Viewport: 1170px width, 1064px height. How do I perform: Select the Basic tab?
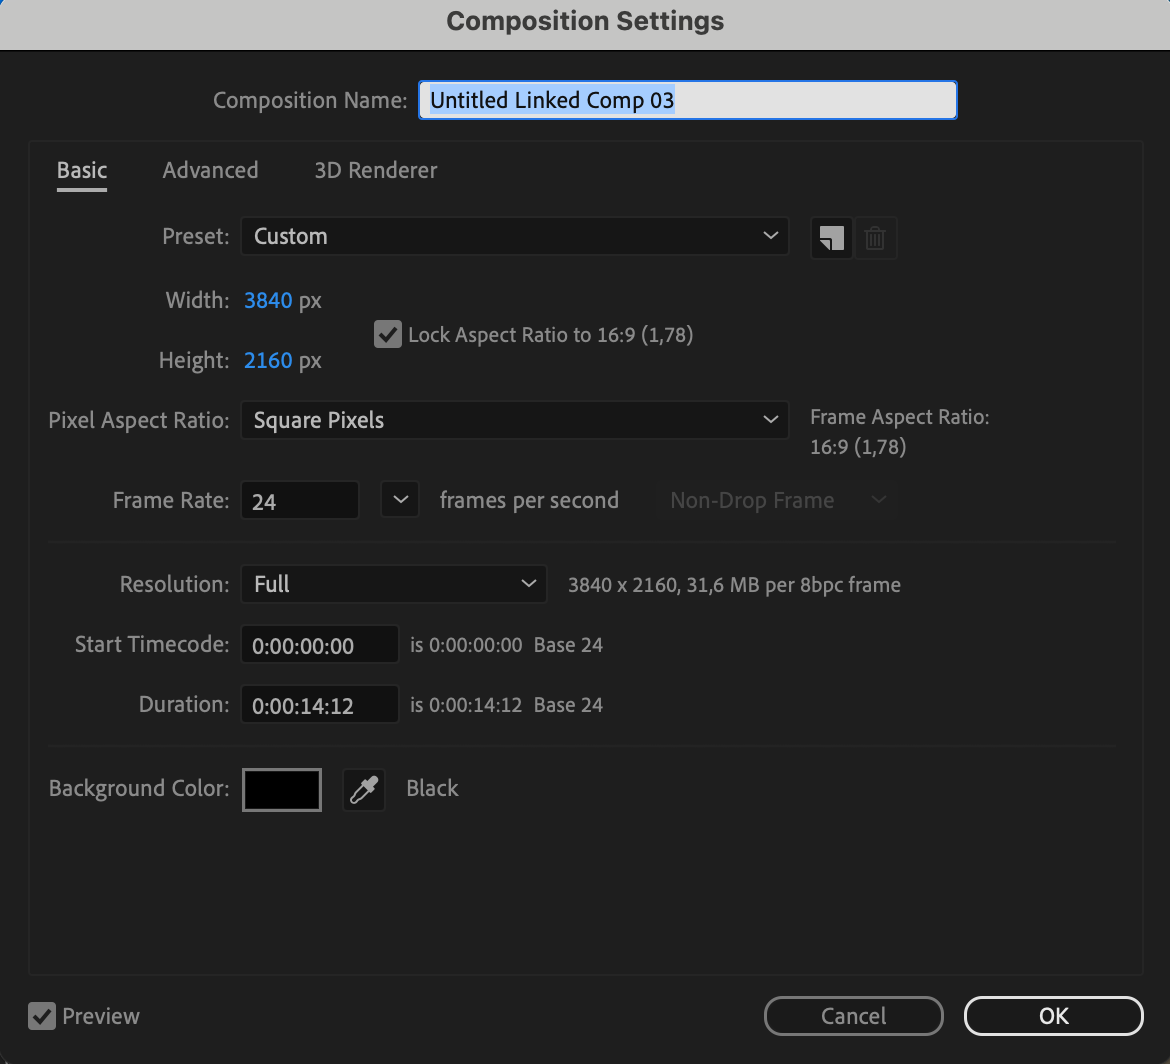click(x=82, y=171)
